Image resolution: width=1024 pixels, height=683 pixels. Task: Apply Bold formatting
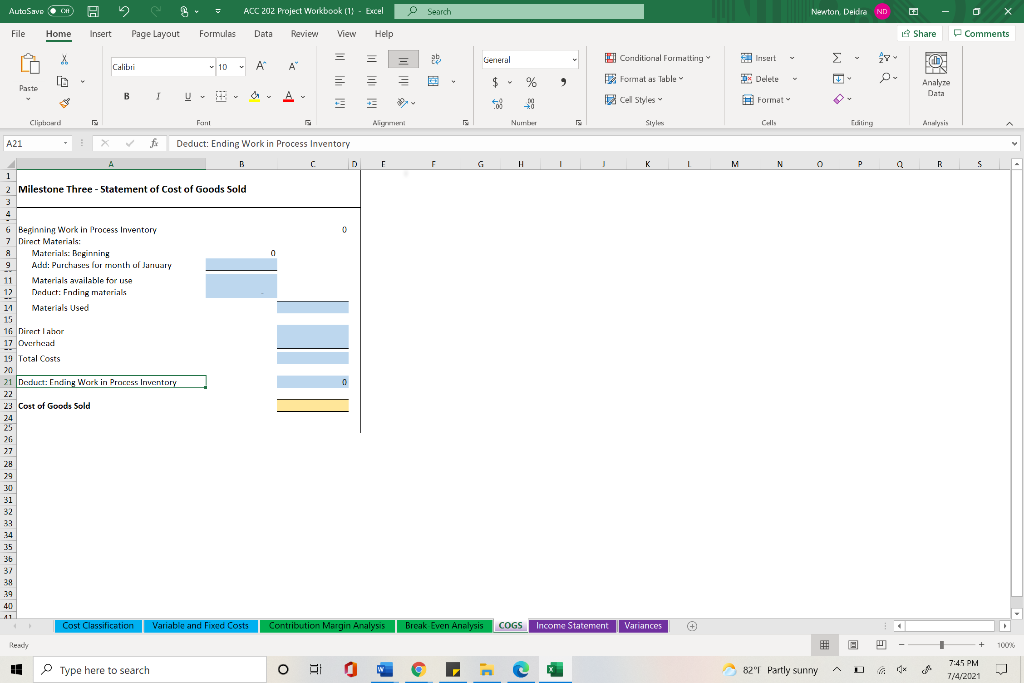pyautogui.click(x=127, y=97)
